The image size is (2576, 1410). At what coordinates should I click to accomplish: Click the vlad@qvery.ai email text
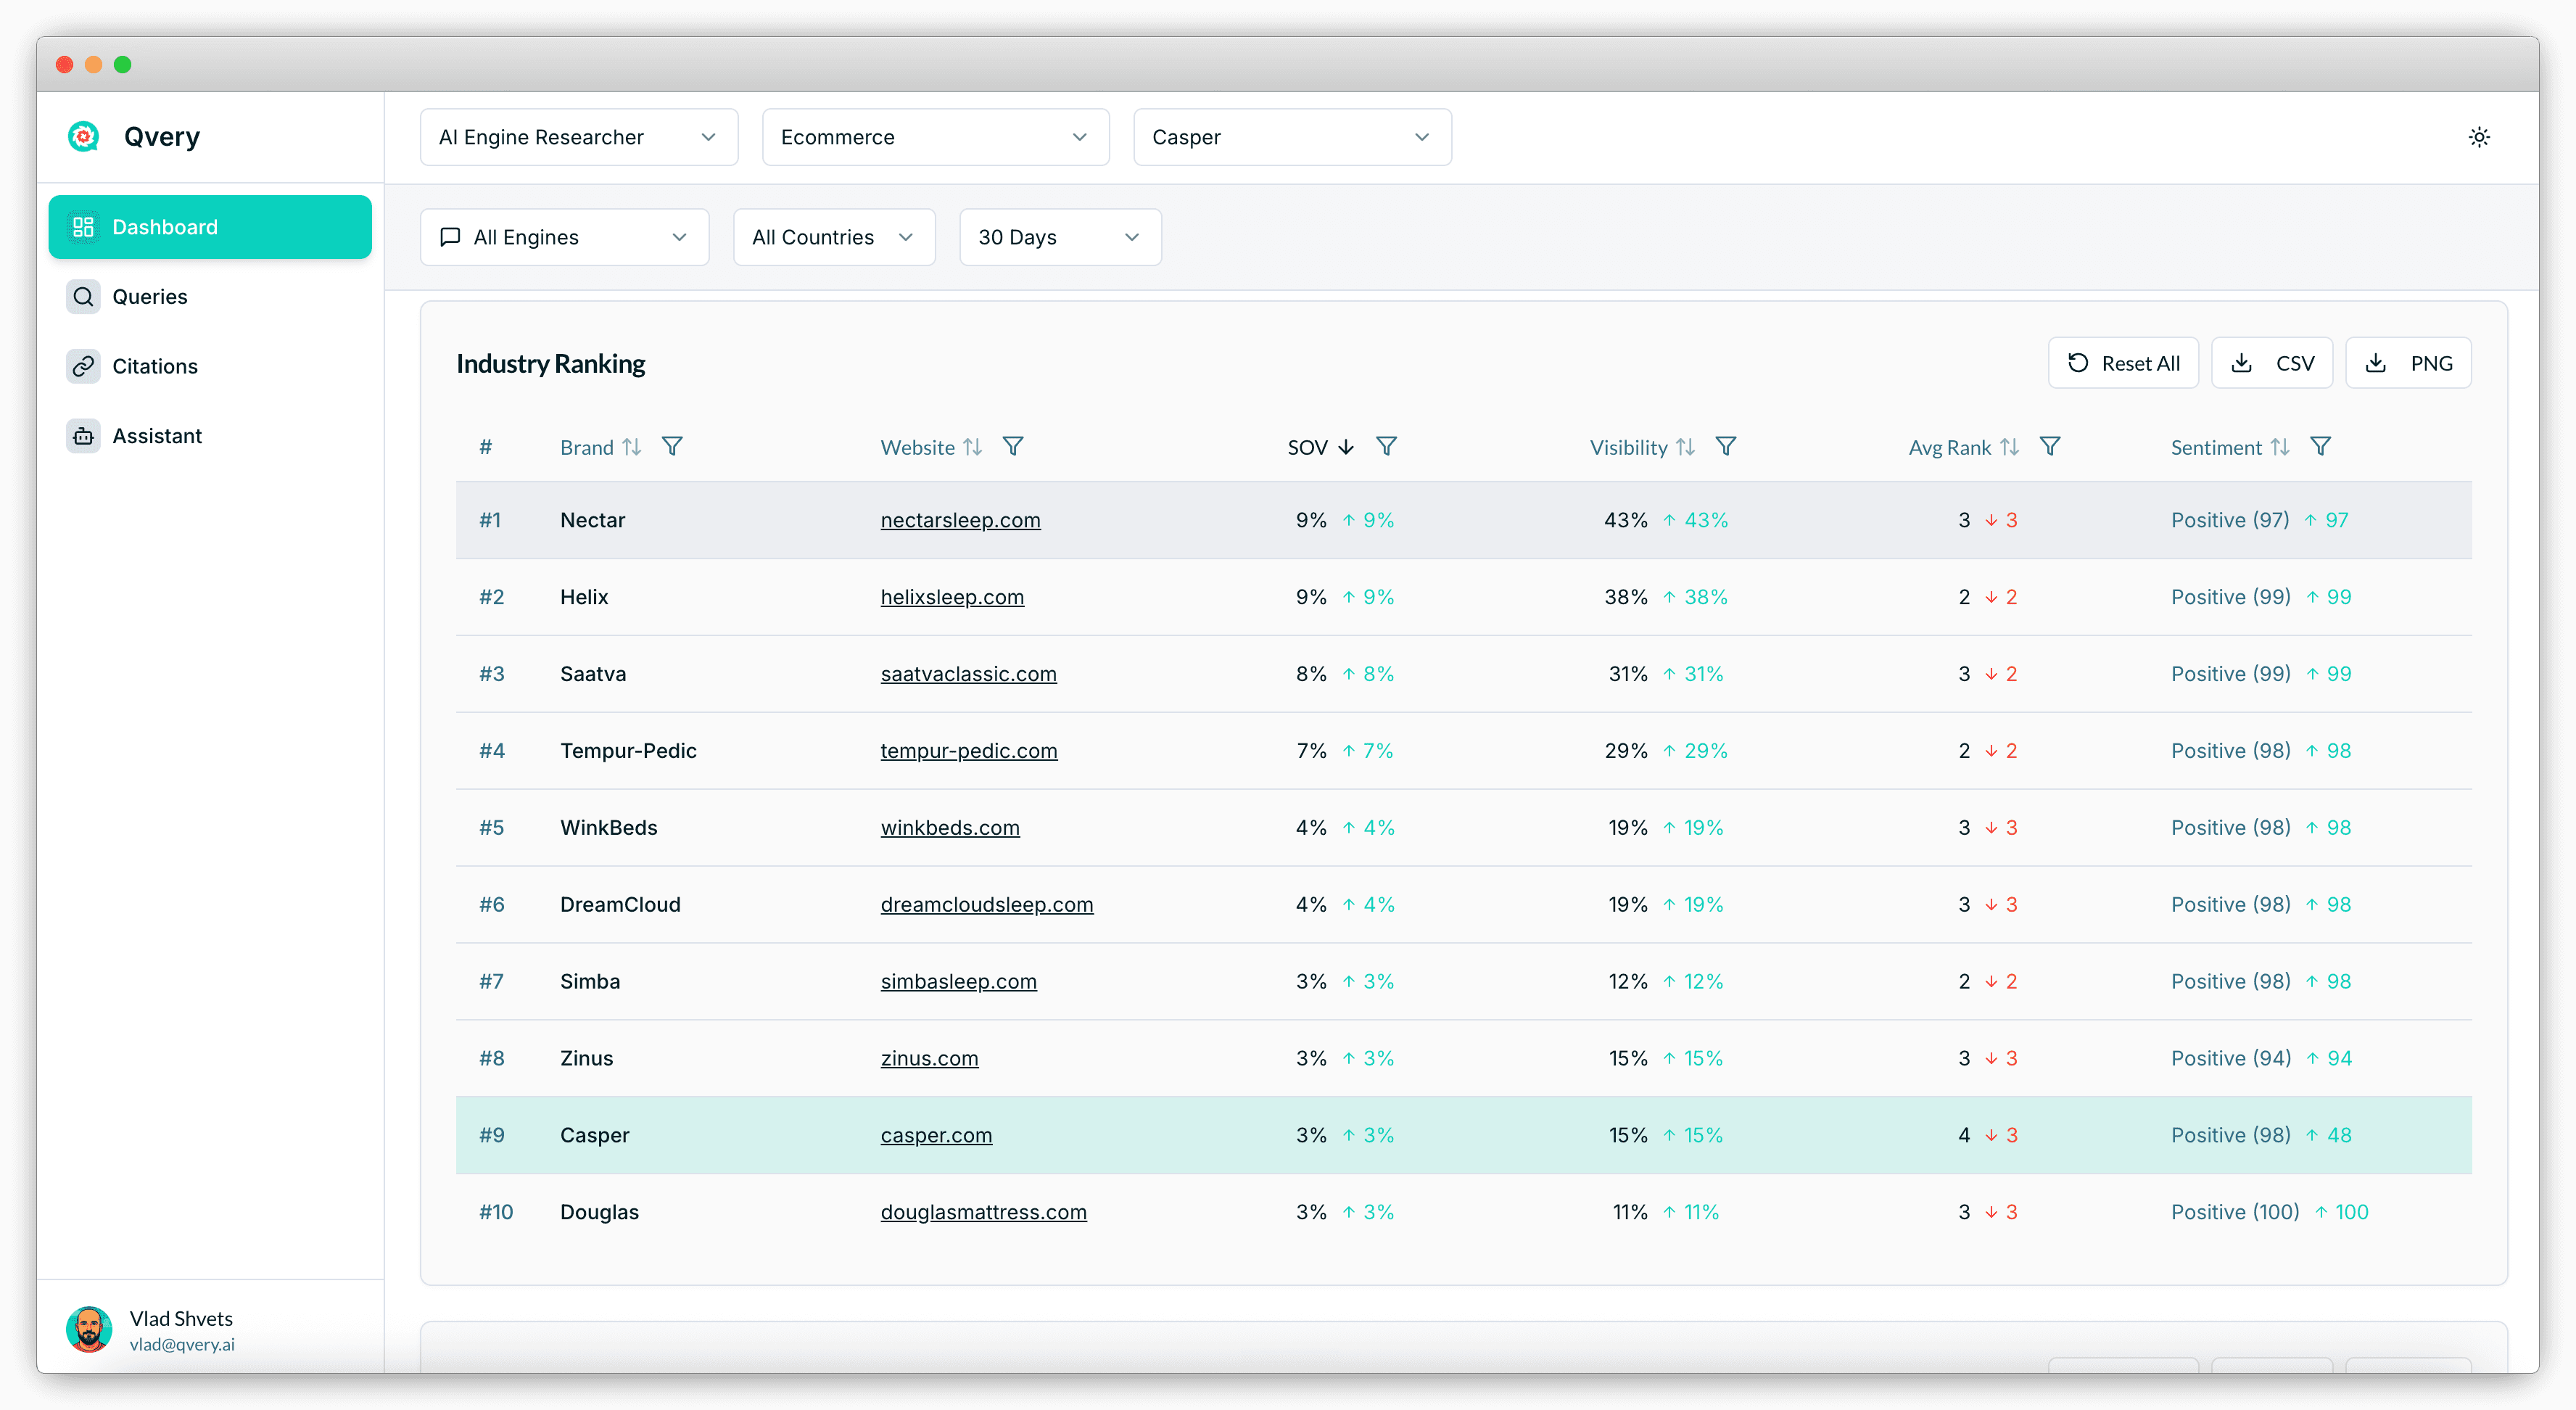pyautogui.click(x=182, y=1345)
